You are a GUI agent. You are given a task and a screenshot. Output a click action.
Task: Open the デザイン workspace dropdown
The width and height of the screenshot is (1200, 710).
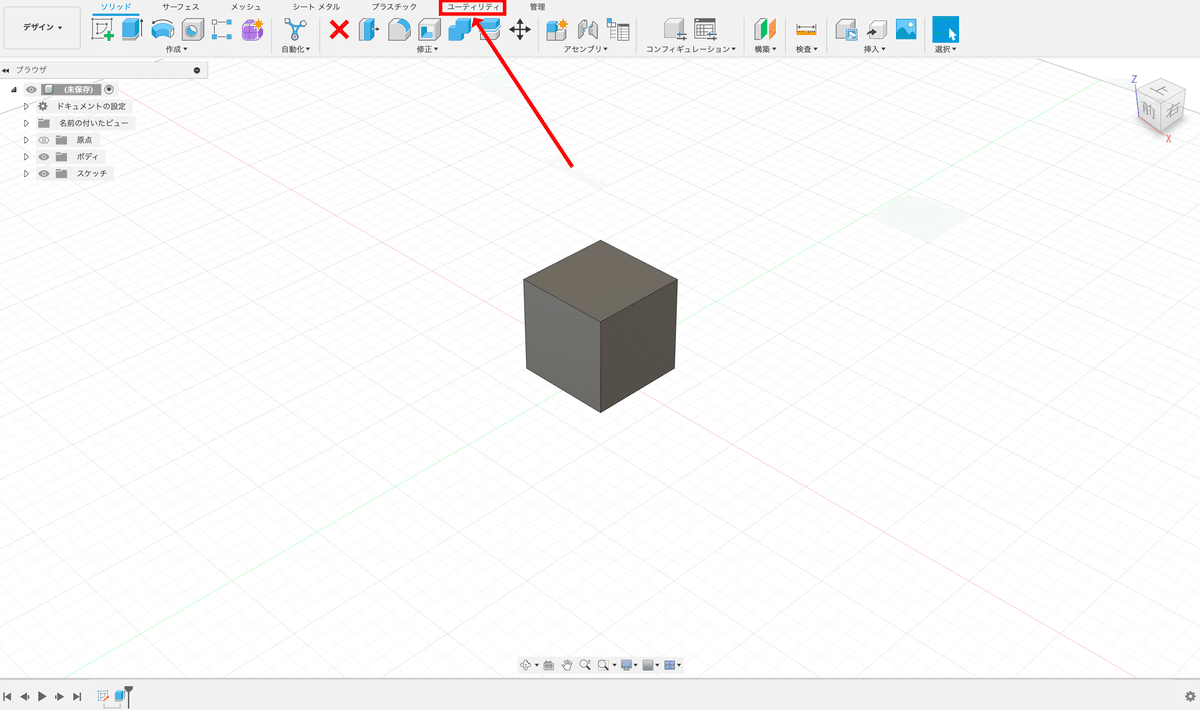[42, 28]
